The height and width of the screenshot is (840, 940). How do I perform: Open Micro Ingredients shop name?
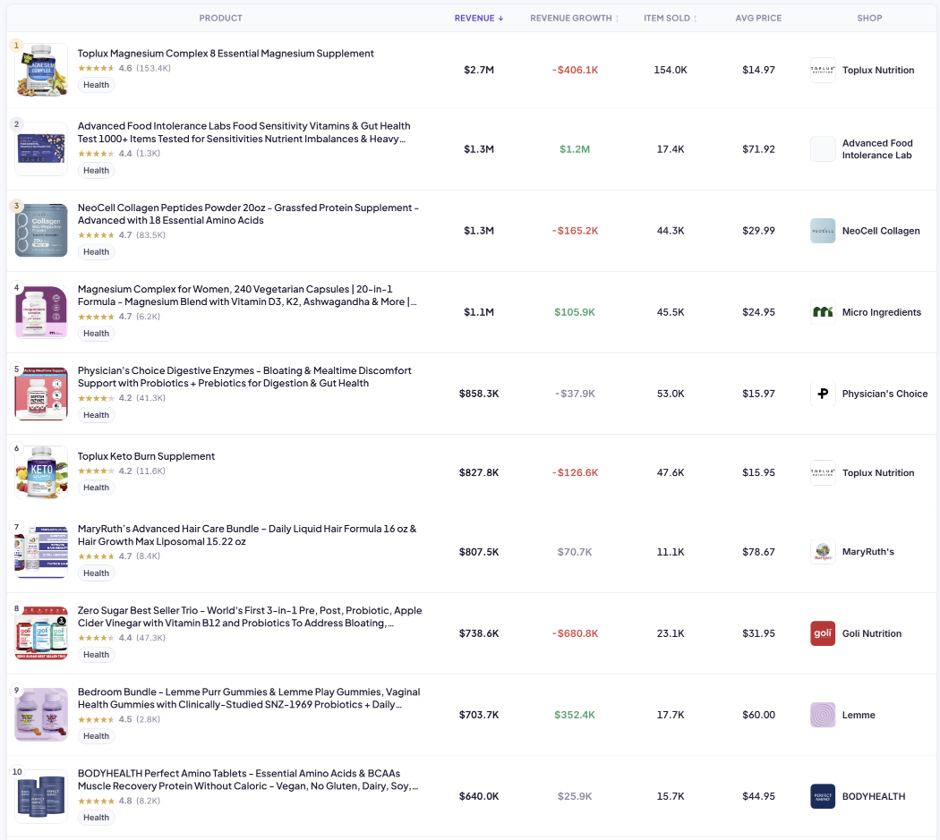[881, 312]
